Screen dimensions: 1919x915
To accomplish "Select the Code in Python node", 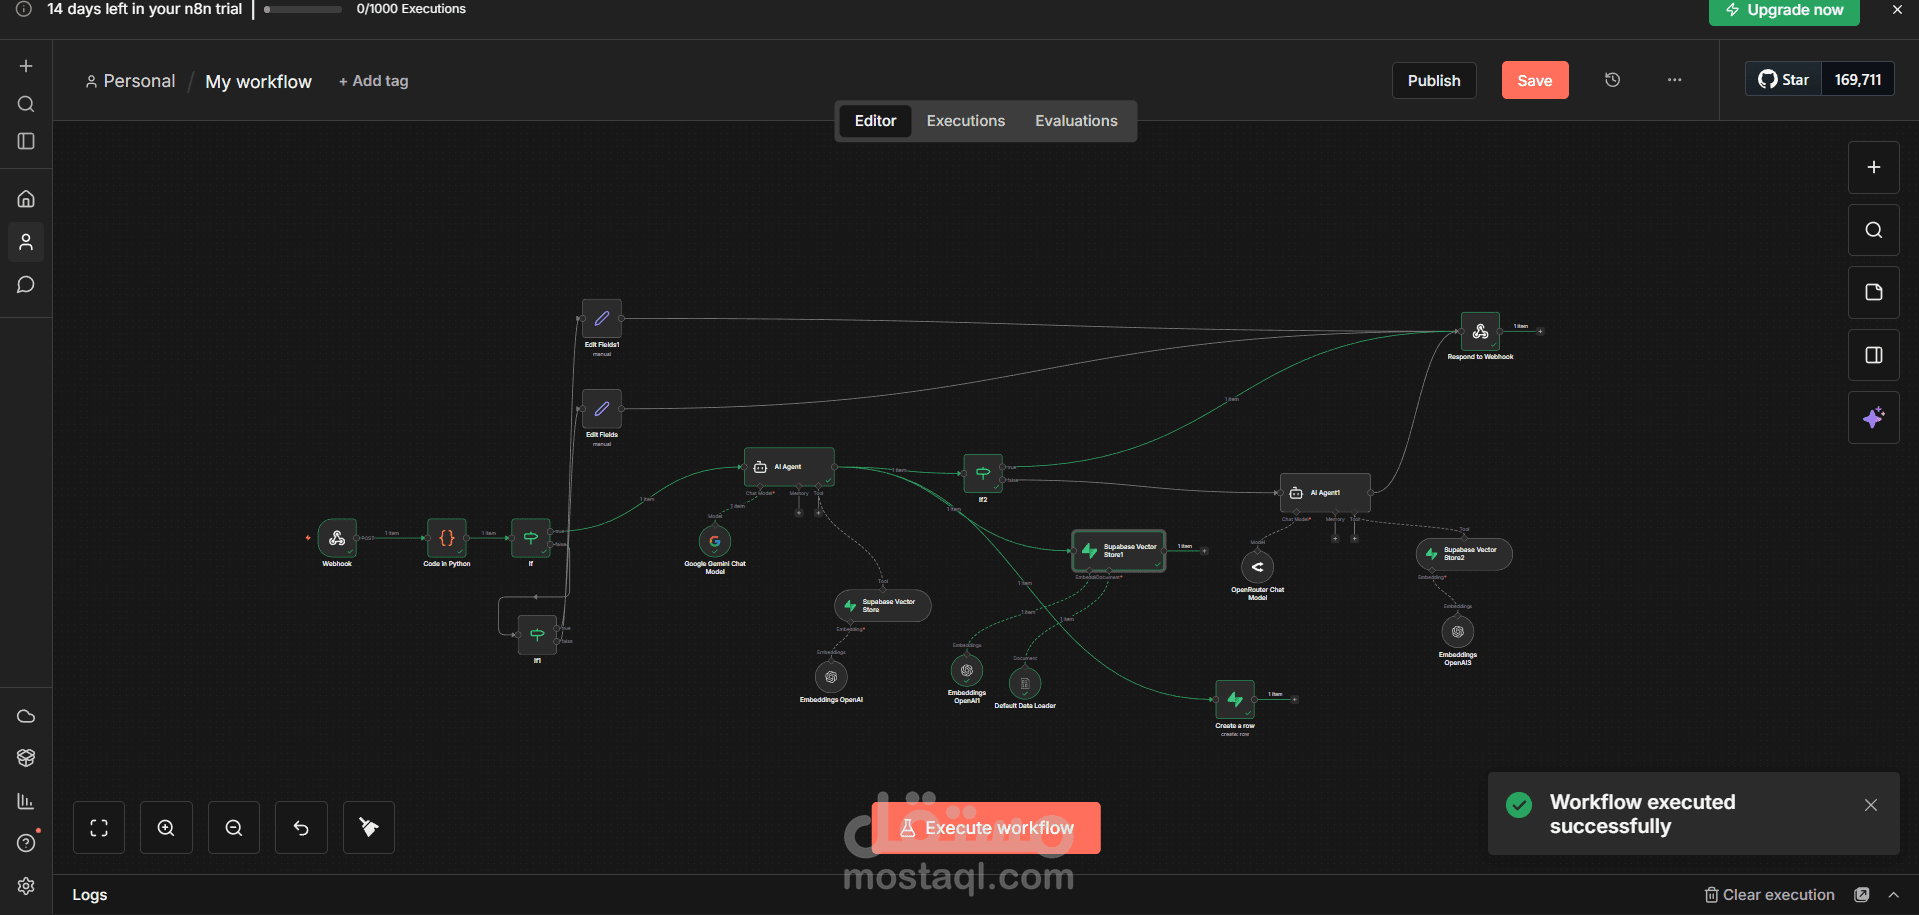I will [x=447, y=538].
